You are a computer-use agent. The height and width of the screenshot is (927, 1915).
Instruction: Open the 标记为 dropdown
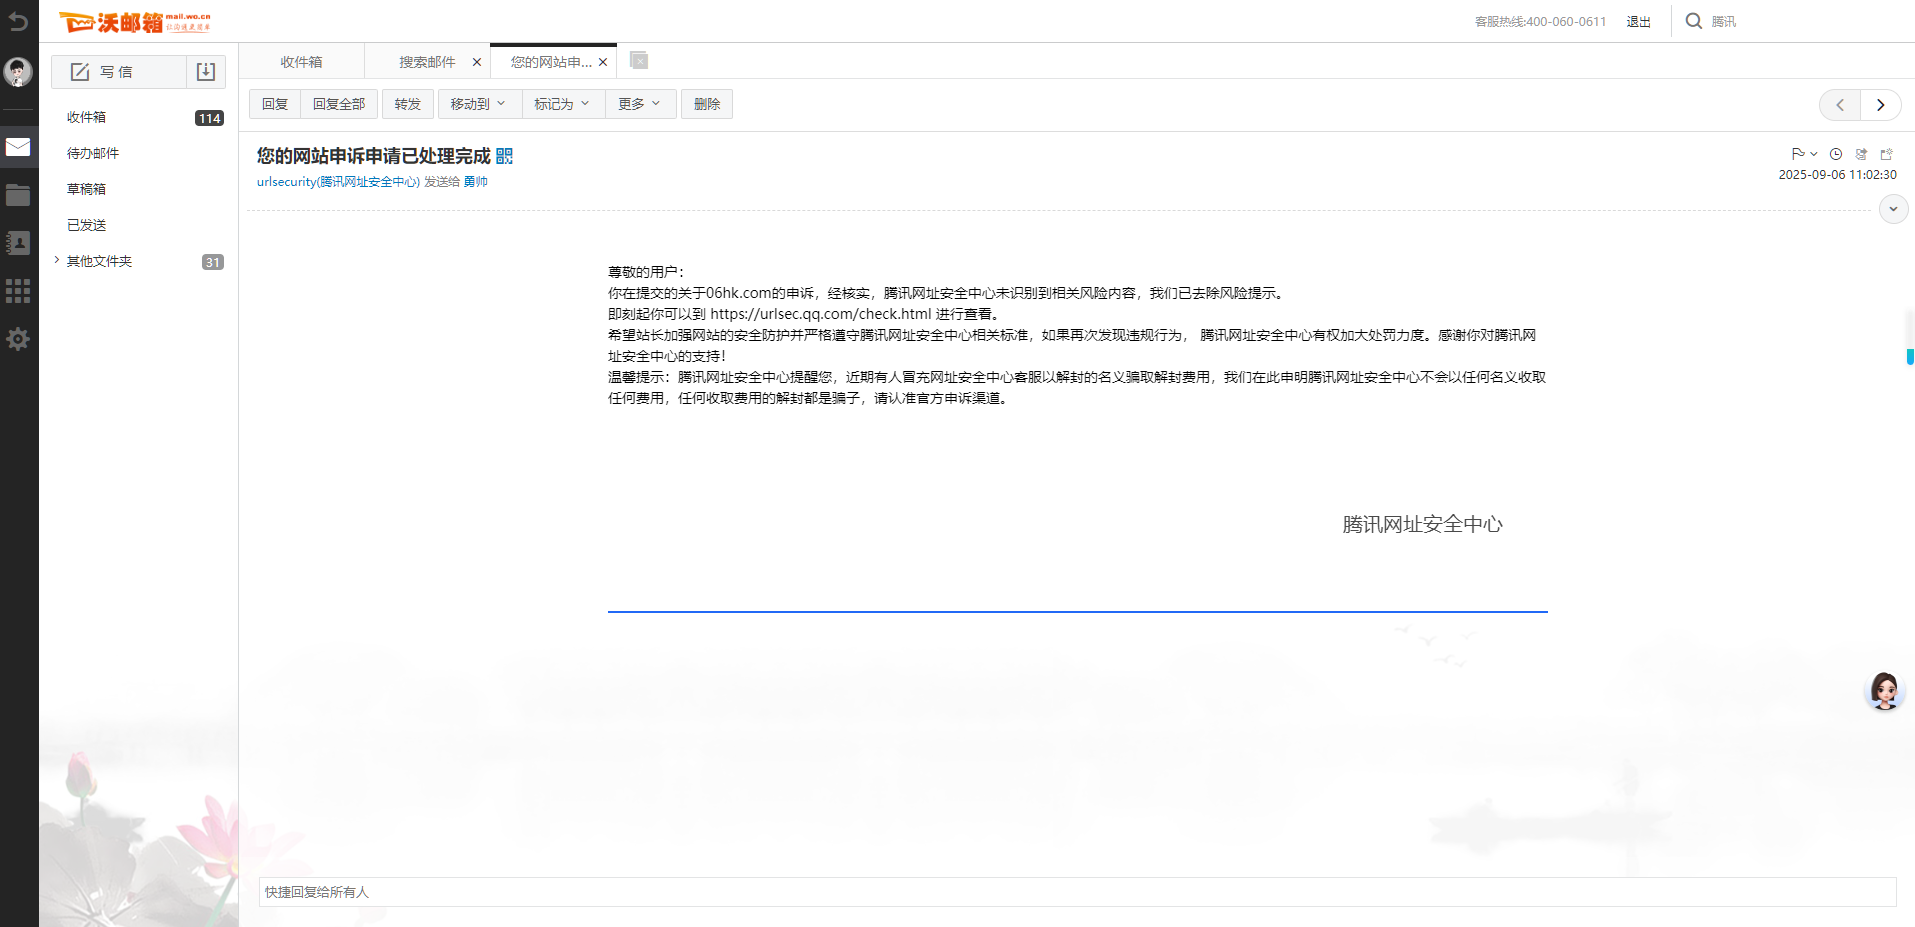(563, 104)
